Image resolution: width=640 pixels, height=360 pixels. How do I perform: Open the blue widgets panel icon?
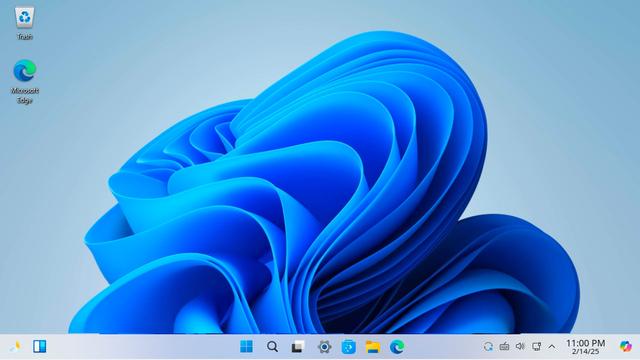40,347
